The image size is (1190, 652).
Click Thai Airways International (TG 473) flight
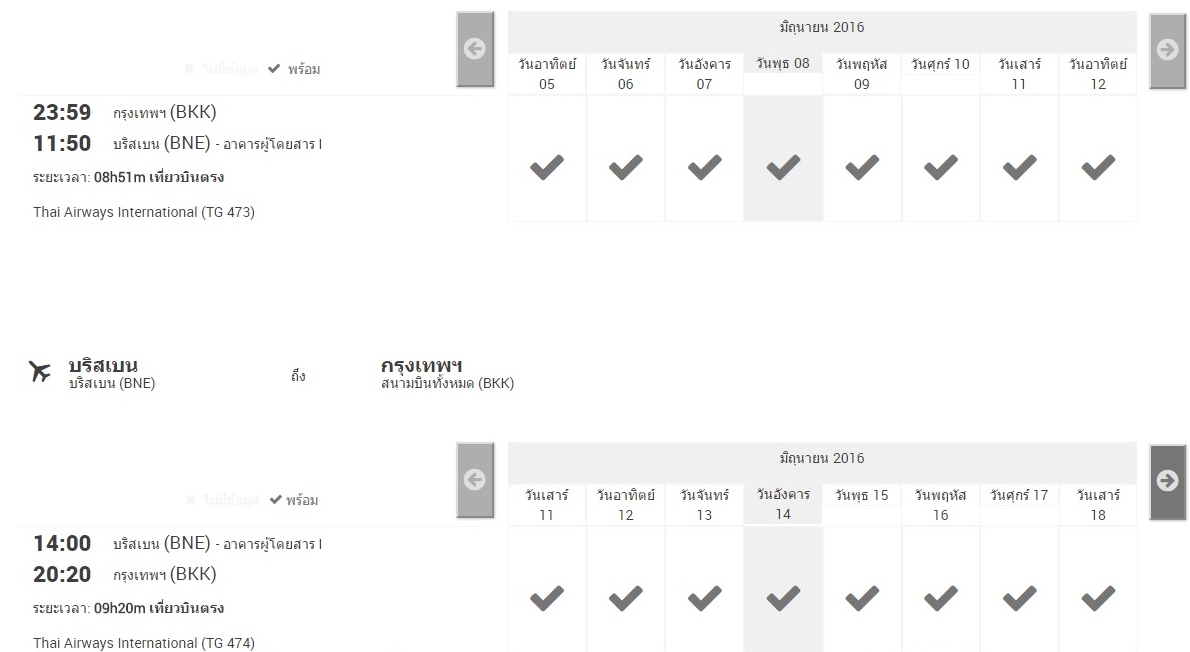pyautogui.click(x=144, y=212)
